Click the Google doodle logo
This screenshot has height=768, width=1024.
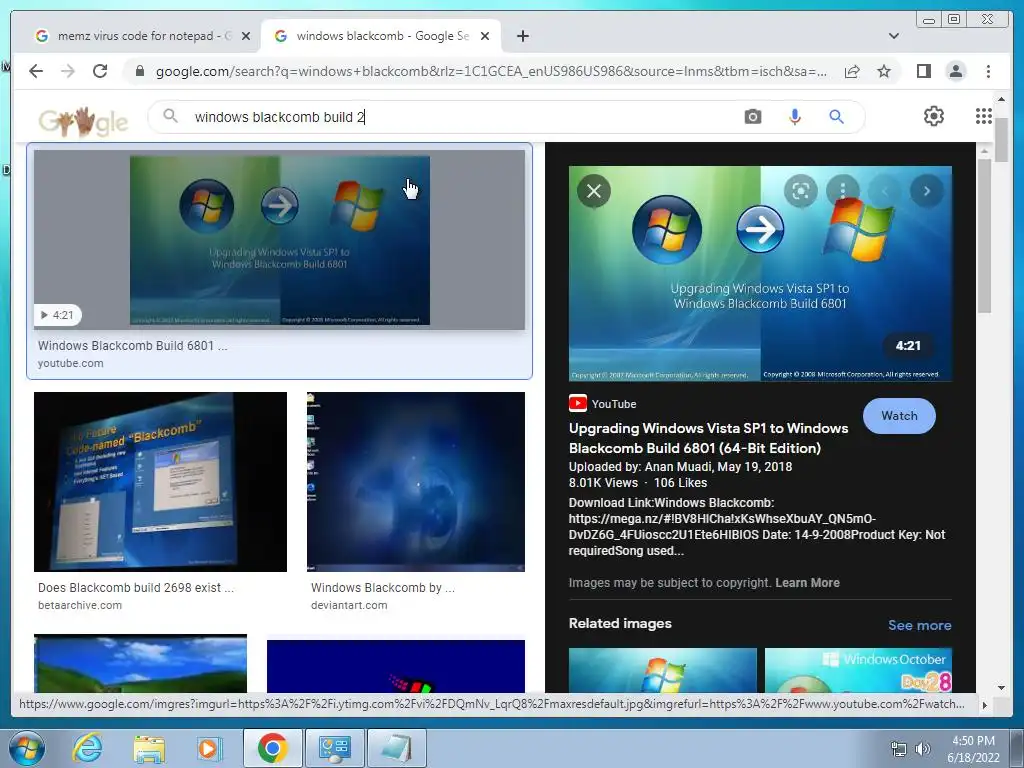coord(83,120)
